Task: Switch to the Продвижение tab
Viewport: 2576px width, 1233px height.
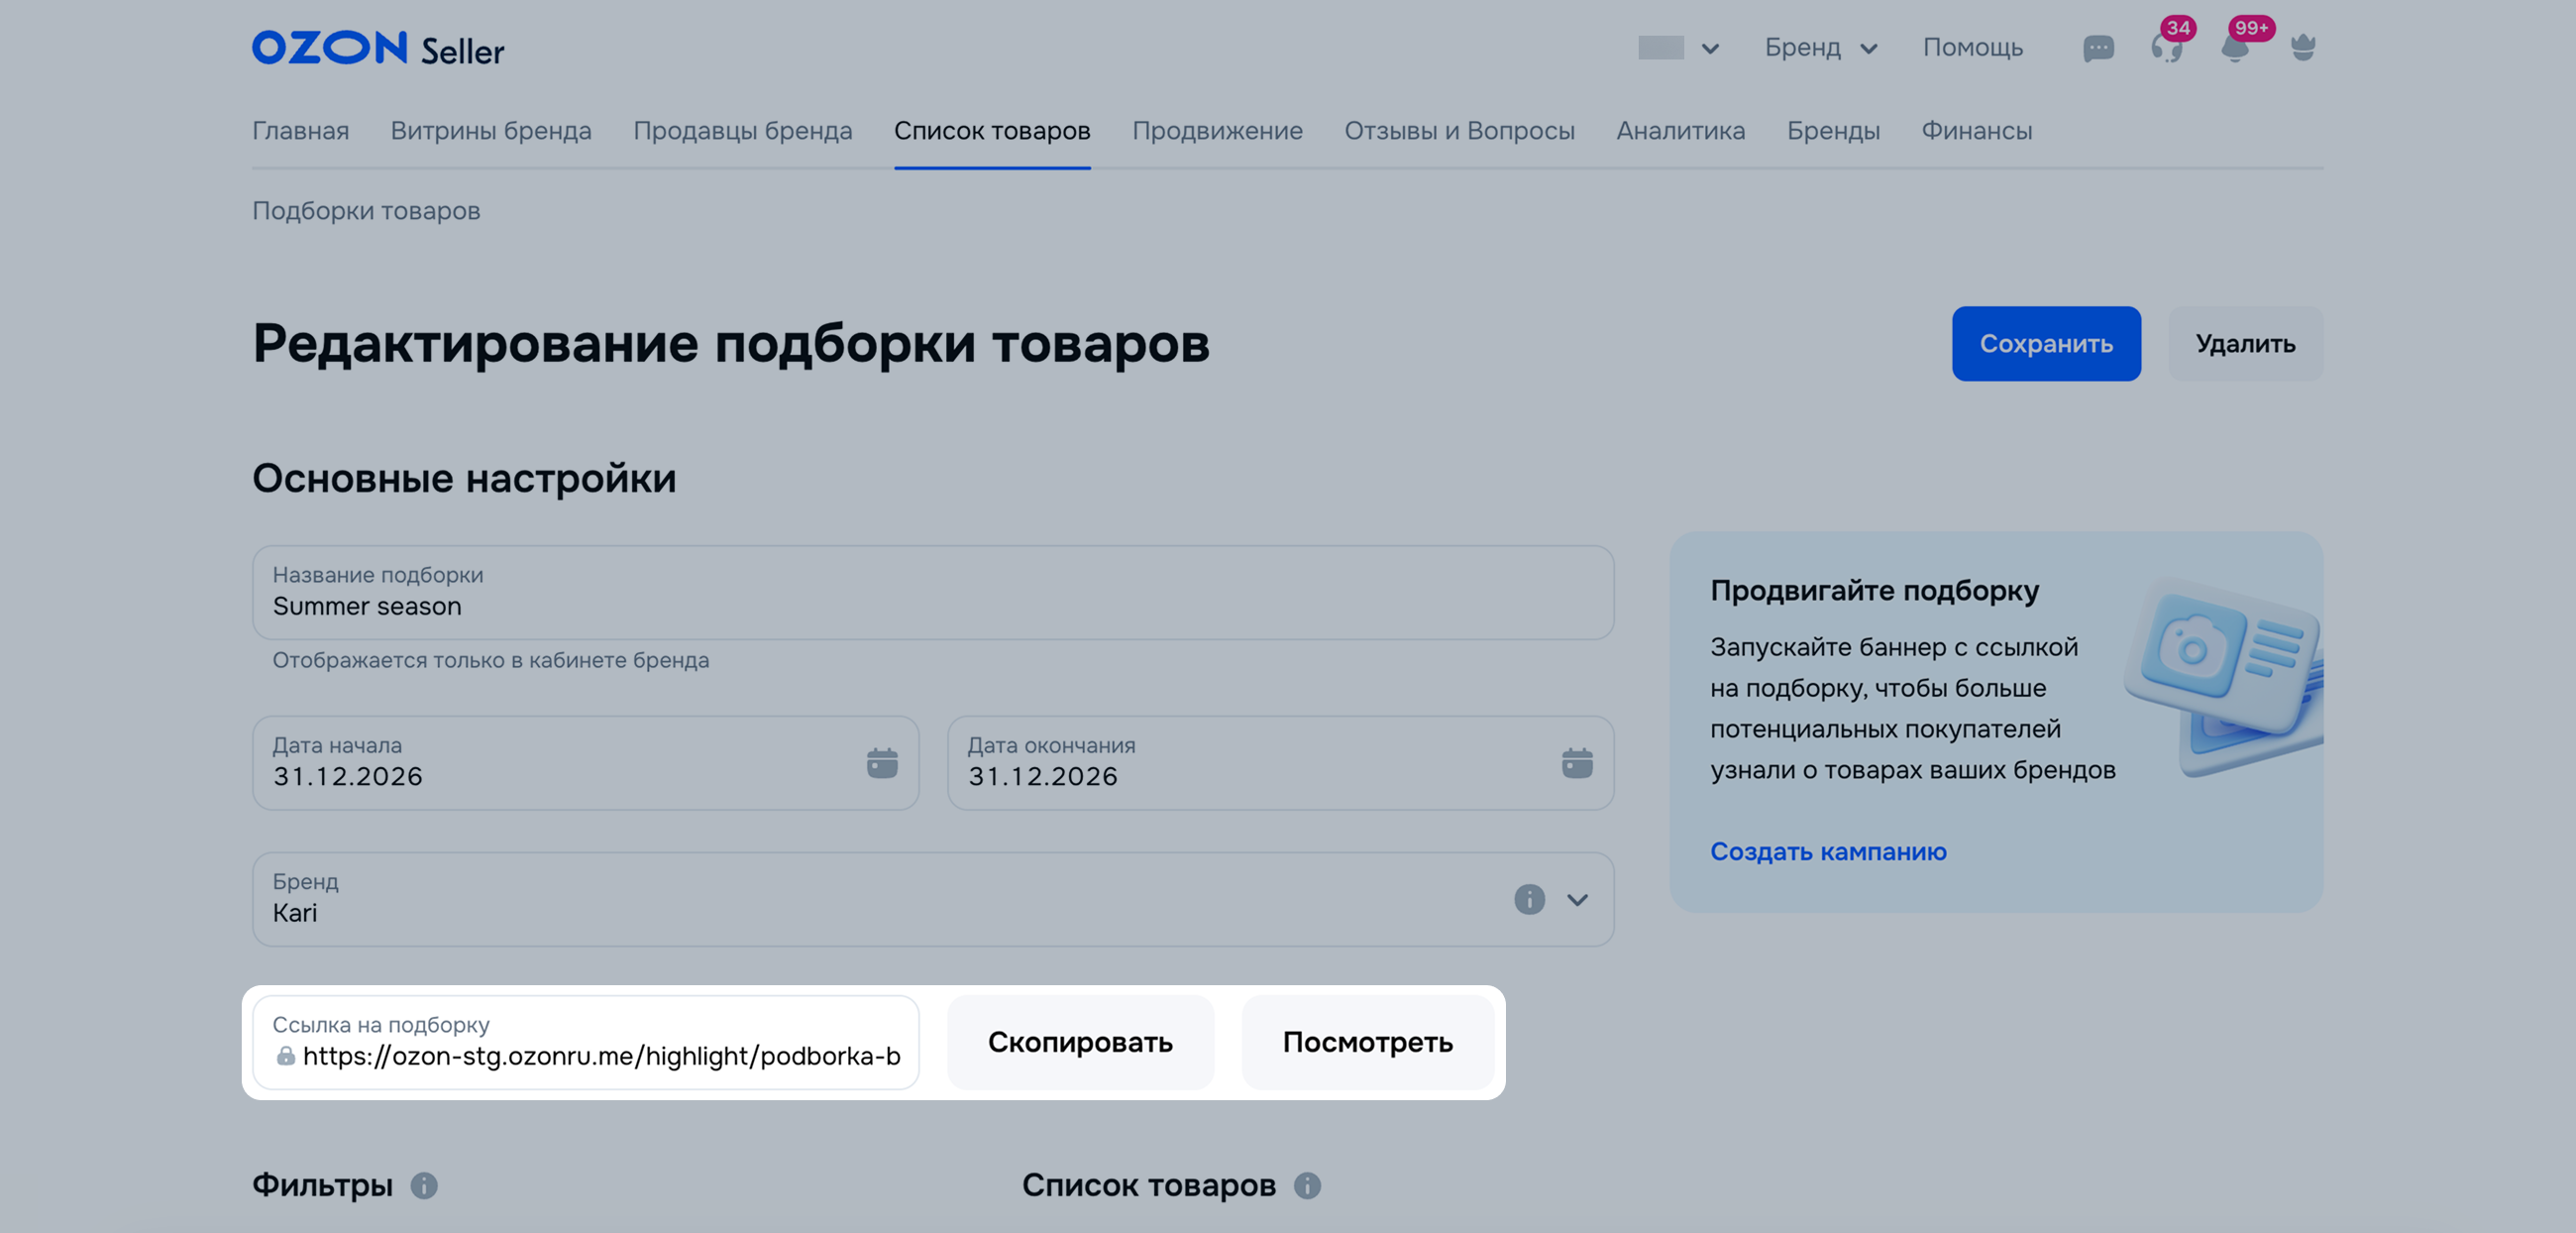Action: pos(1217,131)
